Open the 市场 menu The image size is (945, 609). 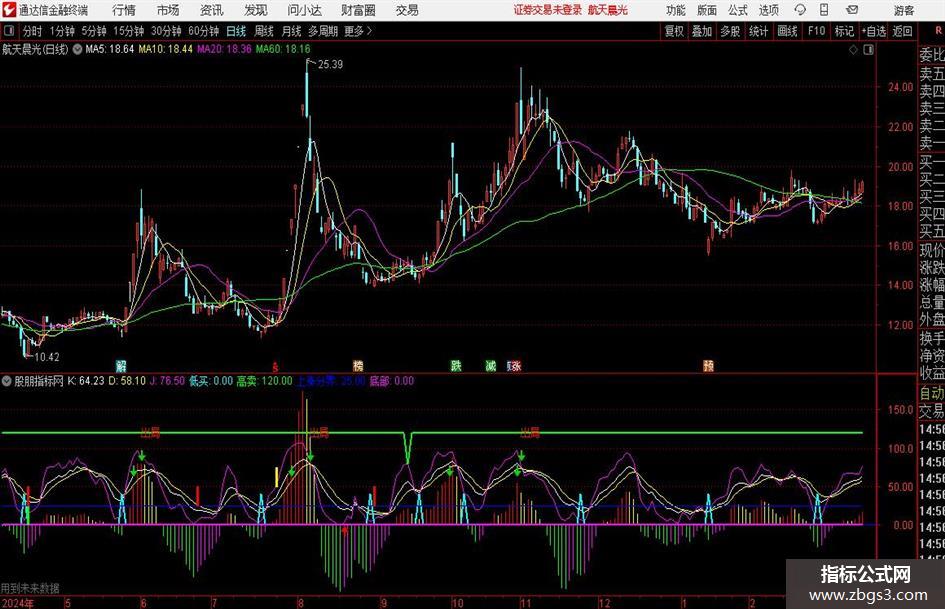[168, 10]
